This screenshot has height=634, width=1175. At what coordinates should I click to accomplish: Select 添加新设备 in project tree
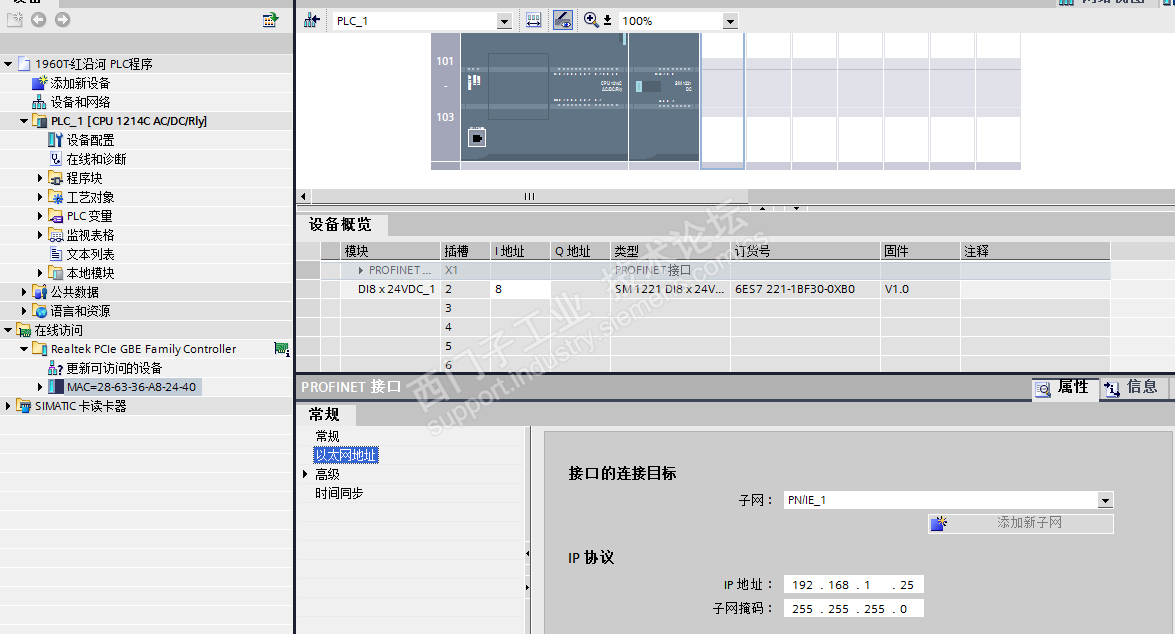pyautogui.click(x=79, y=83)
